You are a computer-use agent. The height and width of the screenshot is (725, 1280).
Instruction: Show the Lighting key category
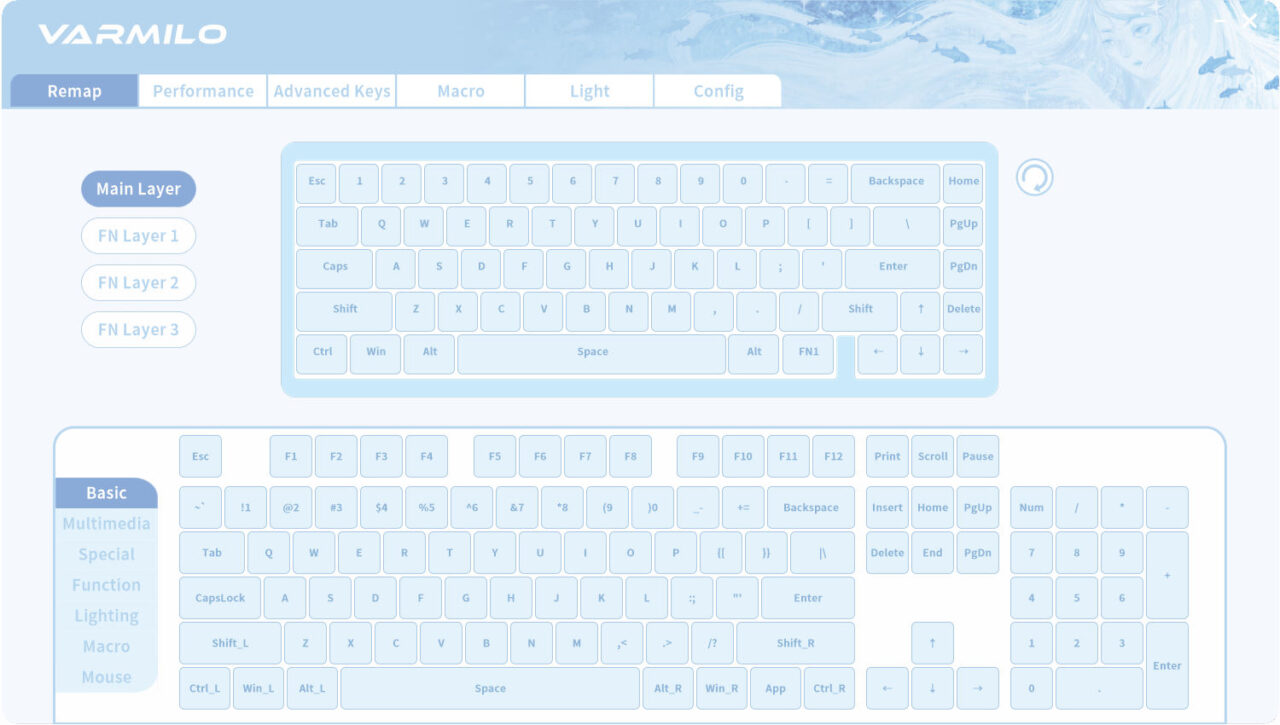(106, 616)
